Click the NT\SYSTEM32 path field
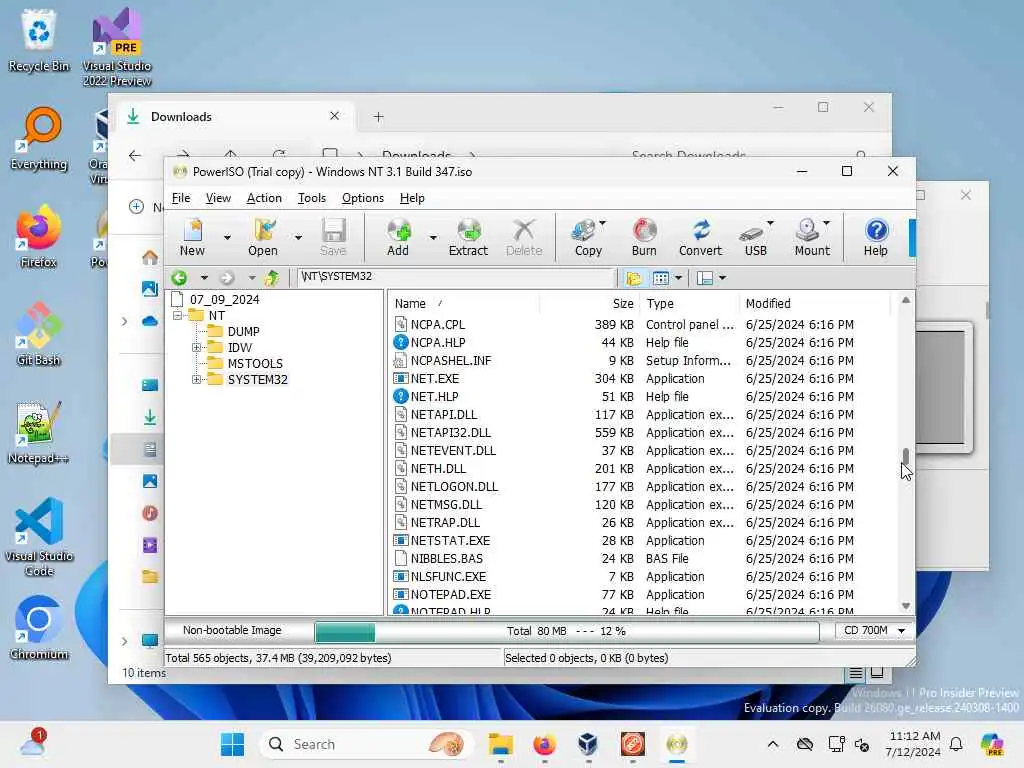The width and height of the screenshot is (1024, 768). [455, 277]
